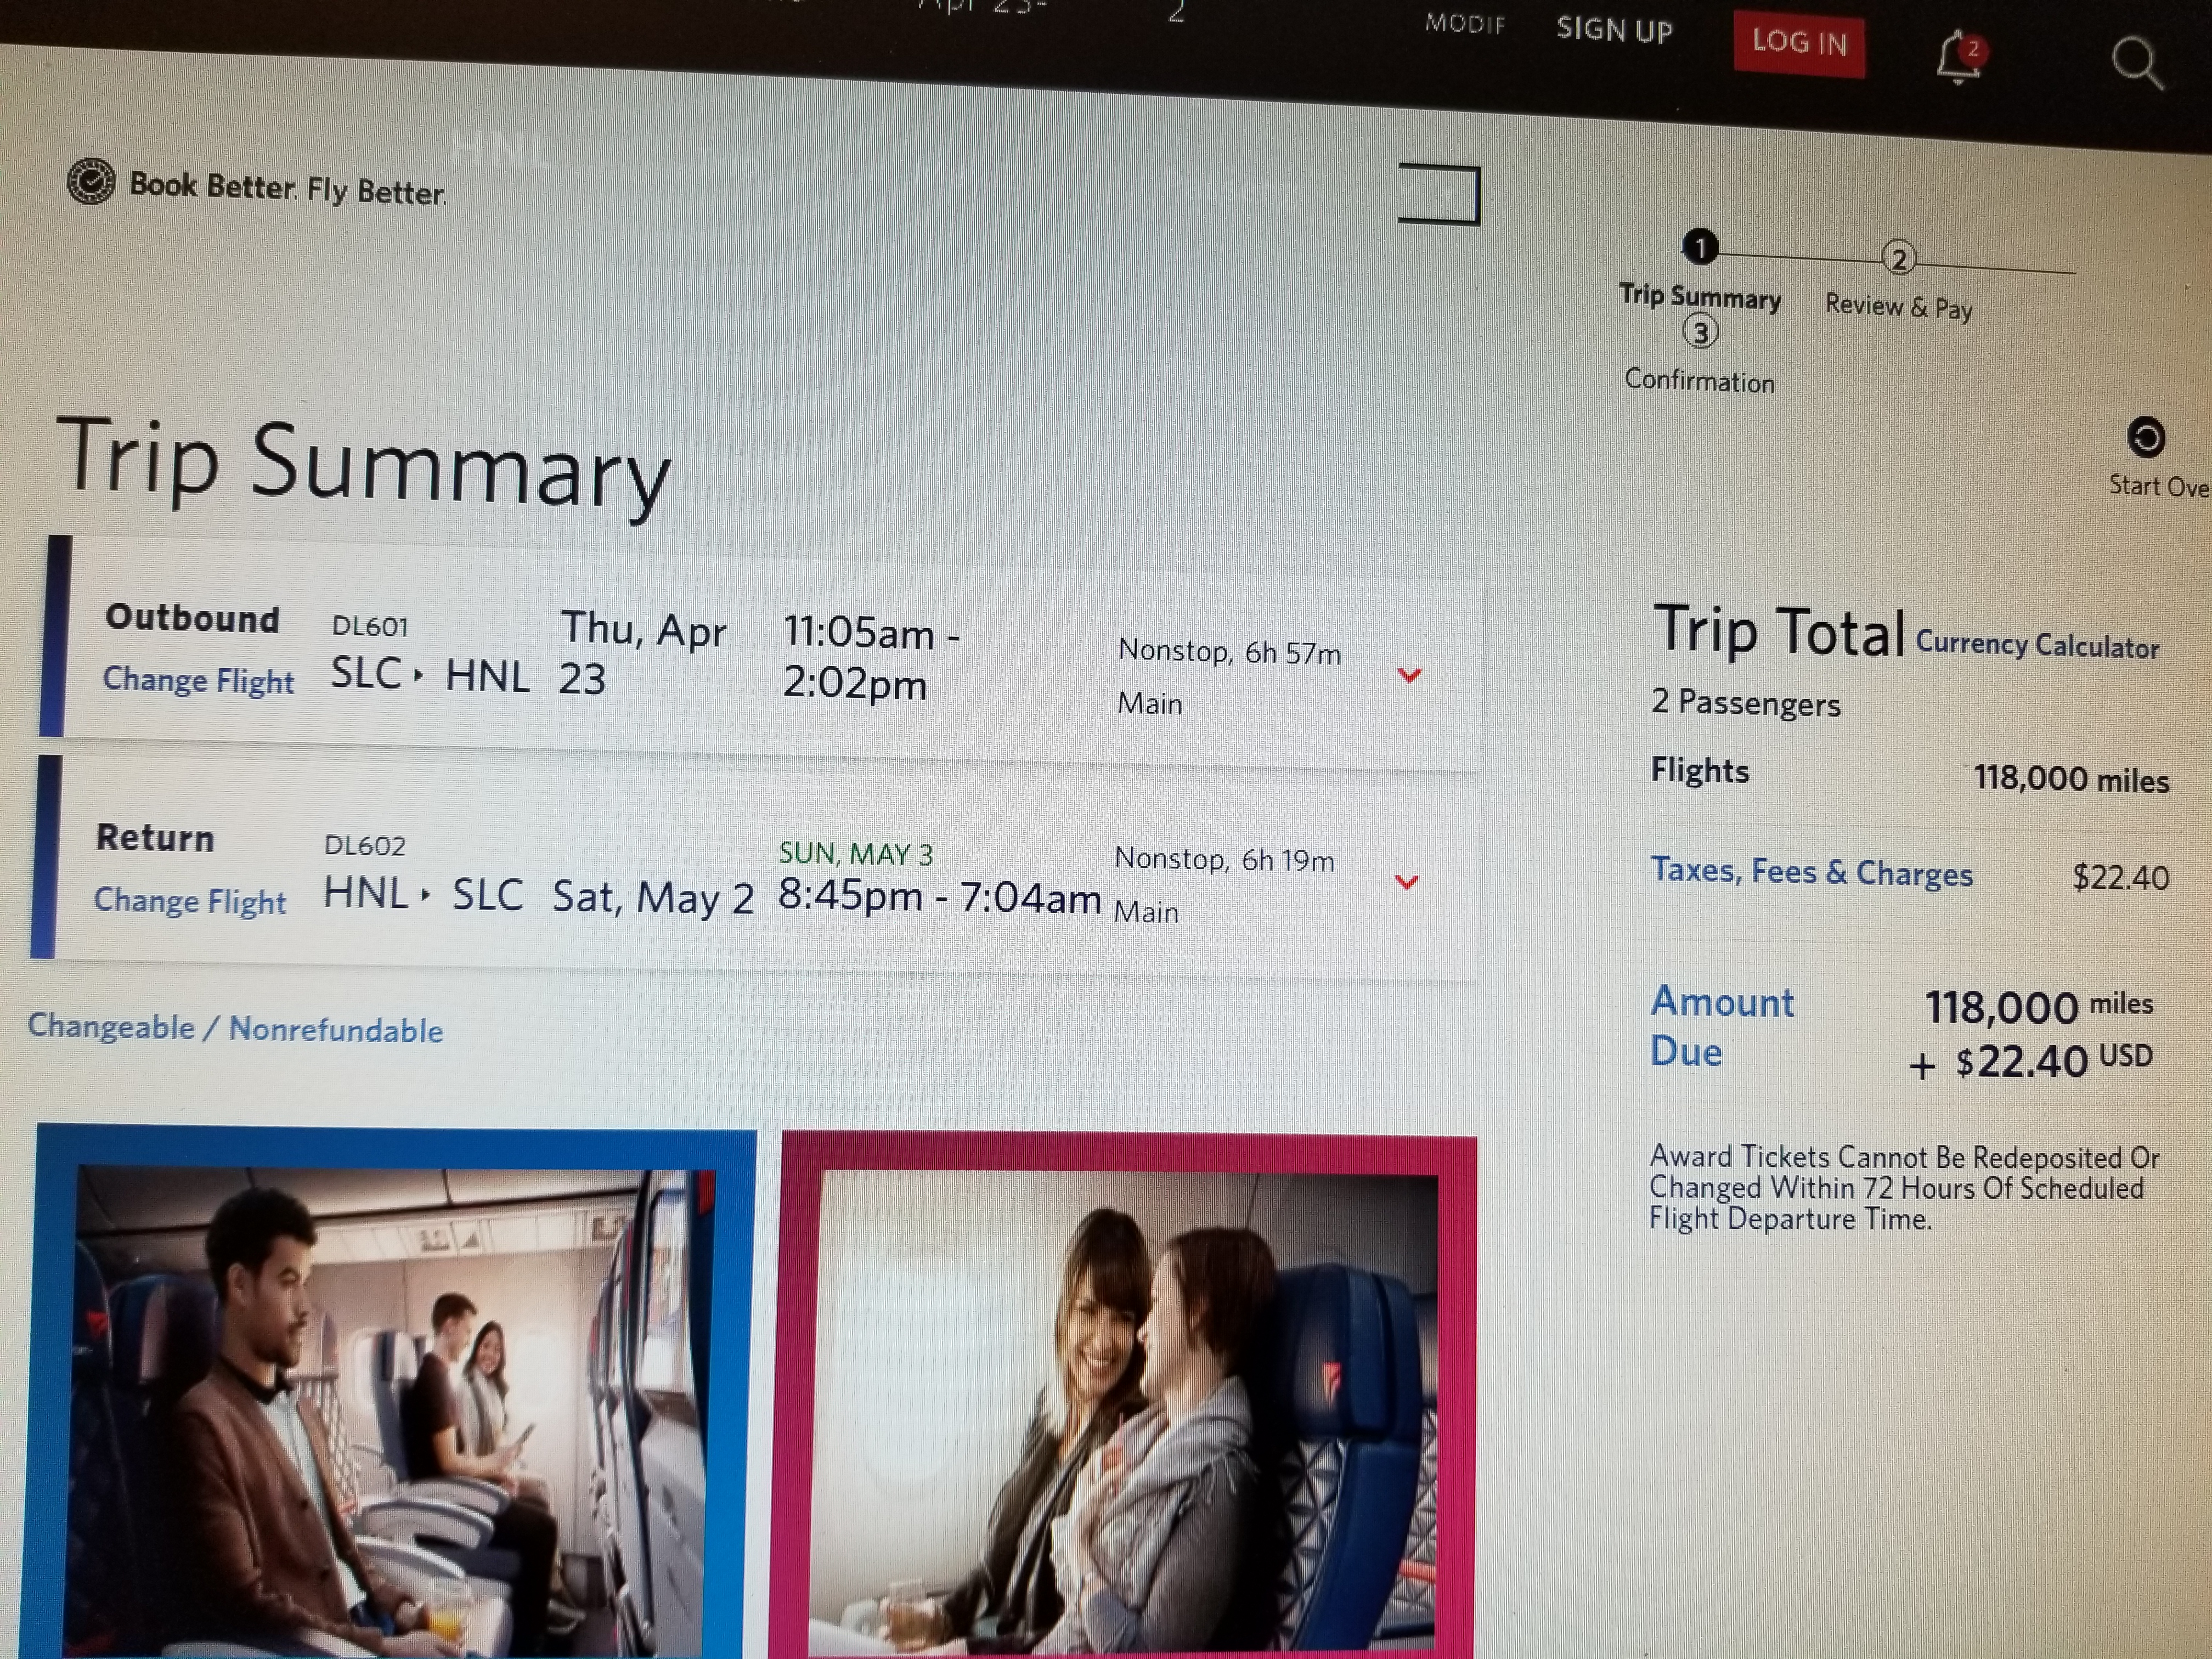Click the 118,000 miles Flights value
This screenshot has height=1659, width=2212.
tap(2071, 779)
